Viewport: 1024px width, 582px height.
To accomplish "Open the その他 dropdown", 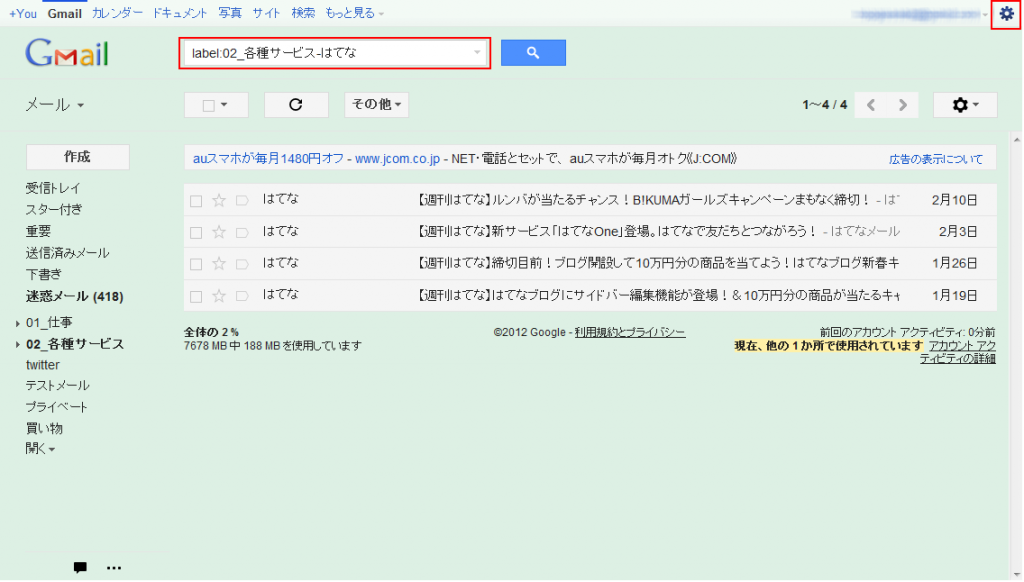I will pyautogui.click(x=376, y=104).
